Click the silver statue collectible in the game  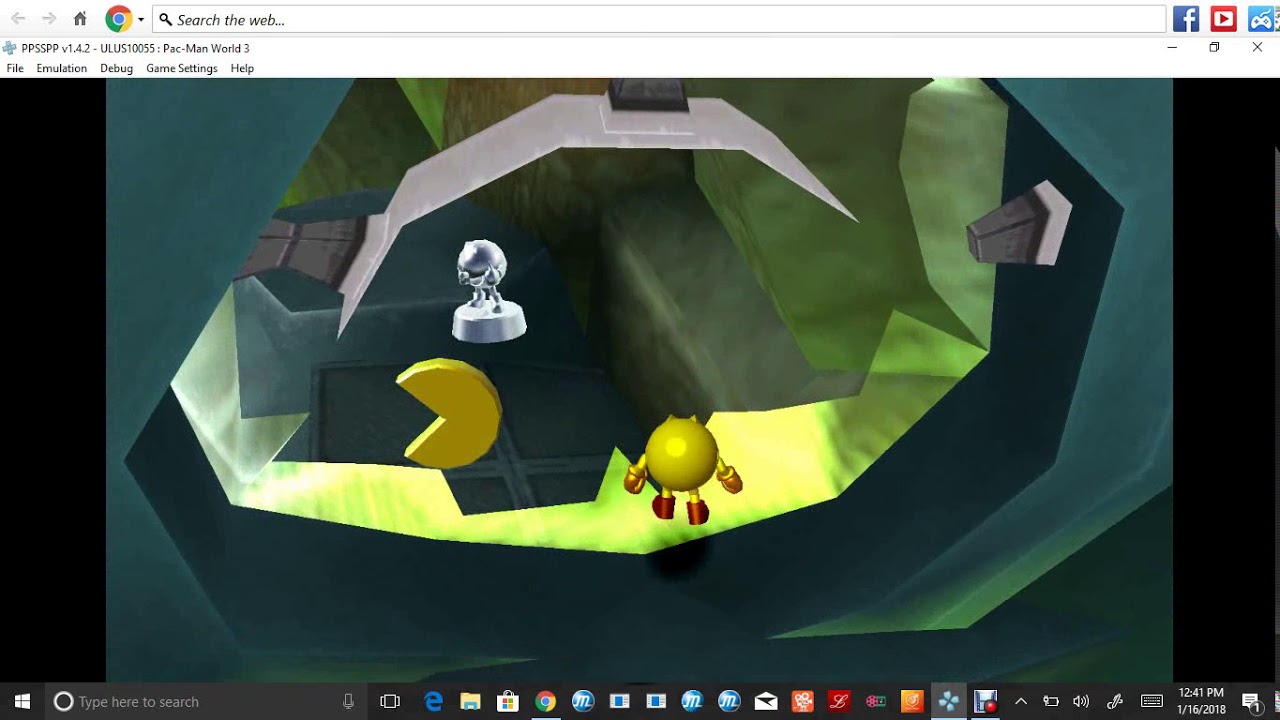(487, 290)
